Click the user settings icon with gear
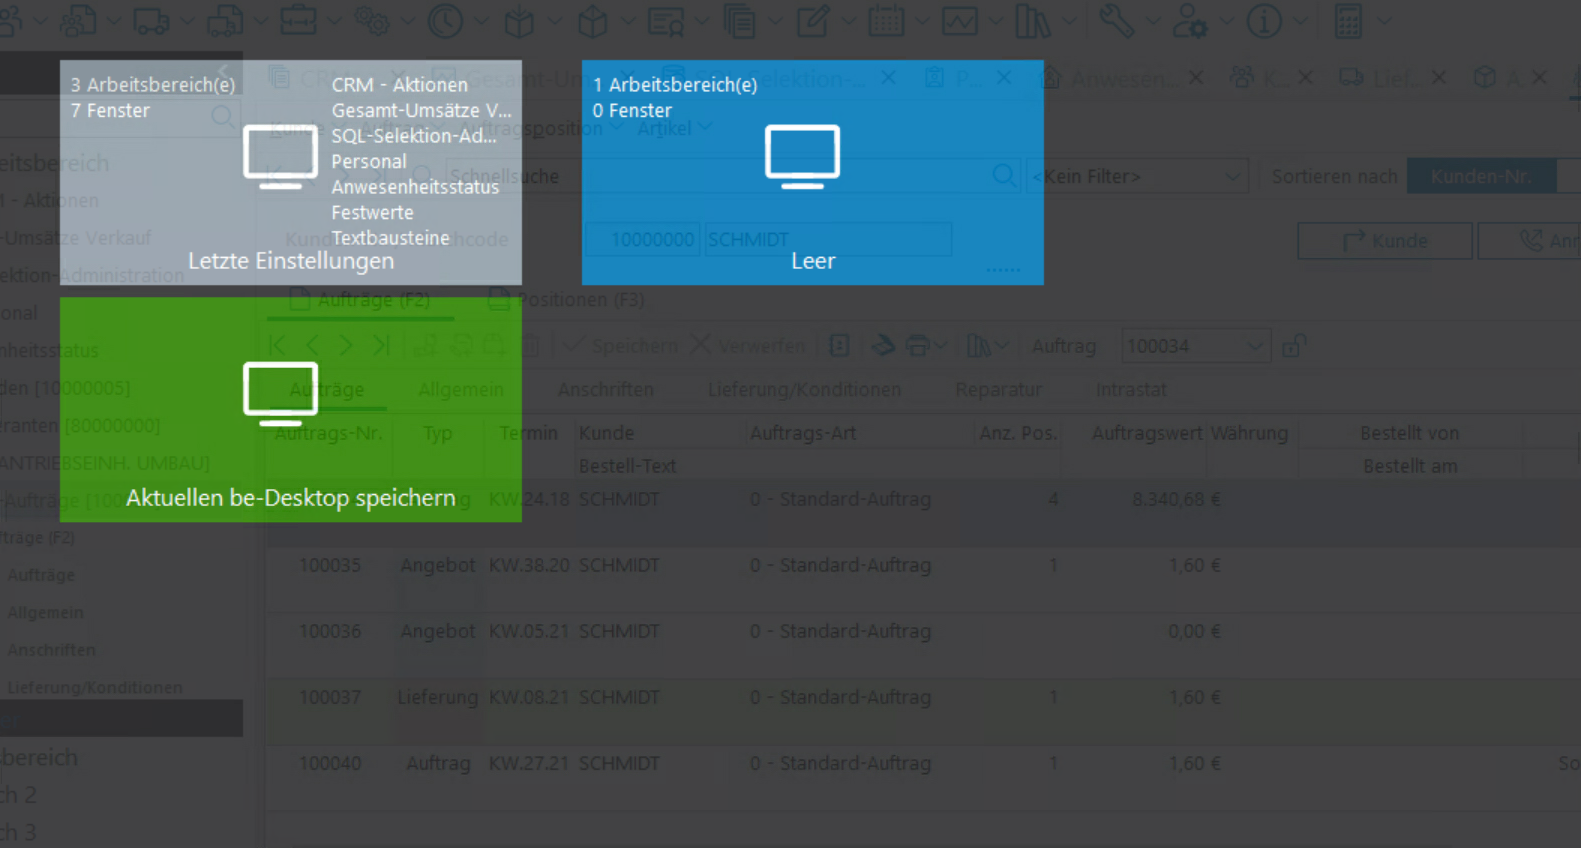 [x=1190, y=21]
